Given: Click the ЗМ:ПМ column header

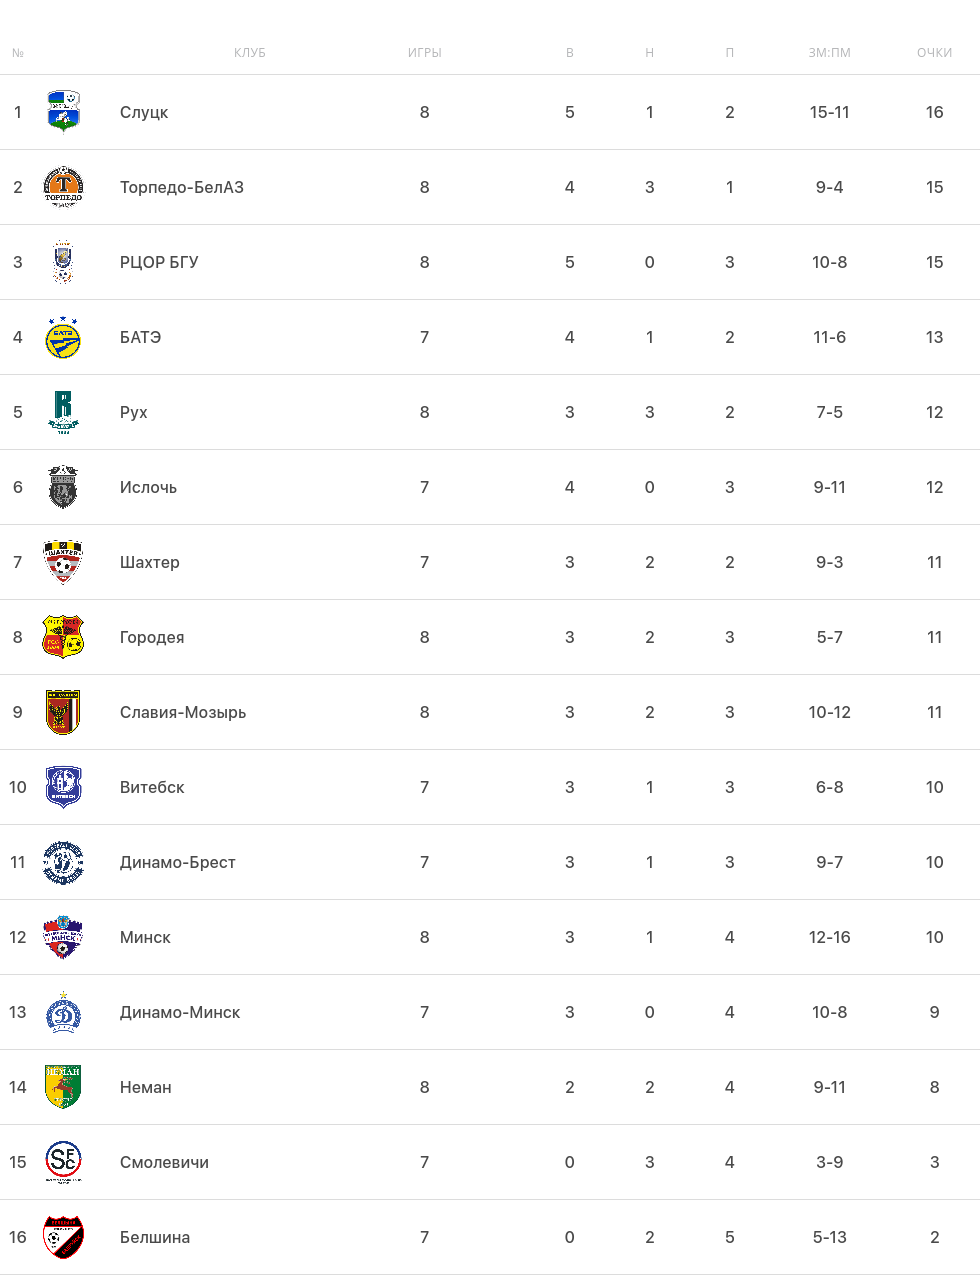Looking at the screenshot, I should 829,53.
